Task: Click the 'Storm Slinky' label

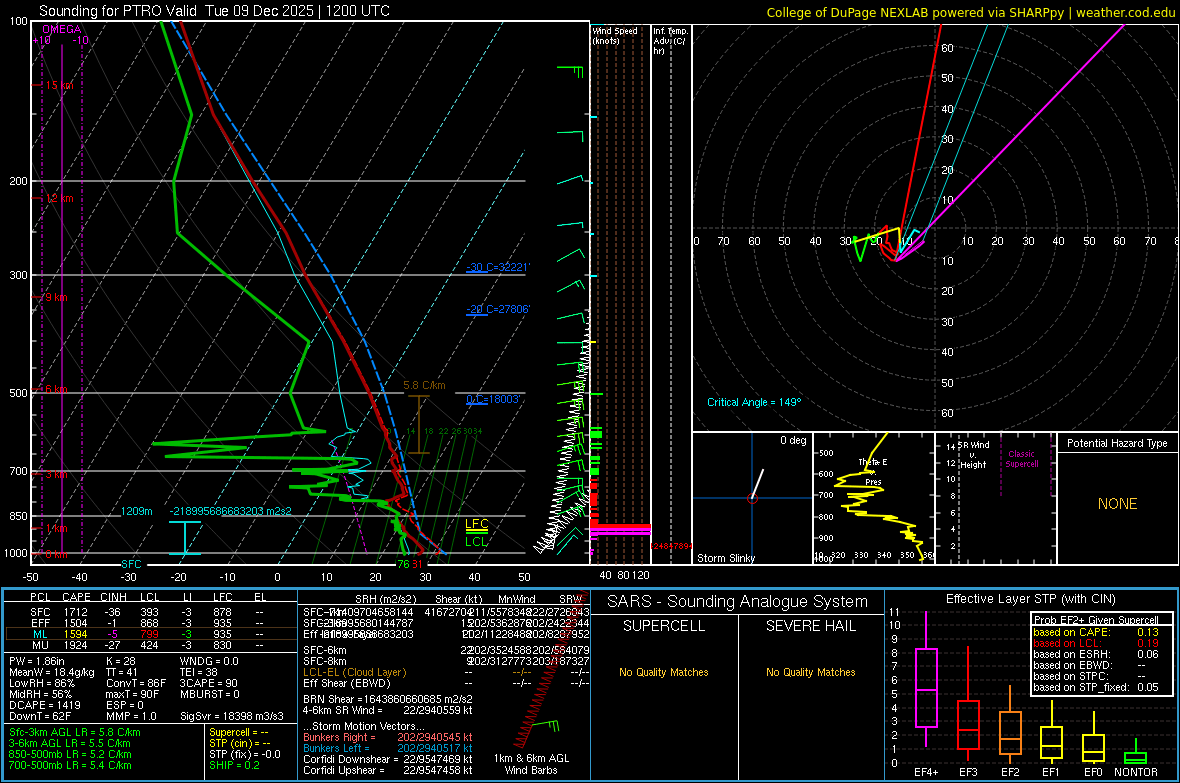Action: [725, 558]
